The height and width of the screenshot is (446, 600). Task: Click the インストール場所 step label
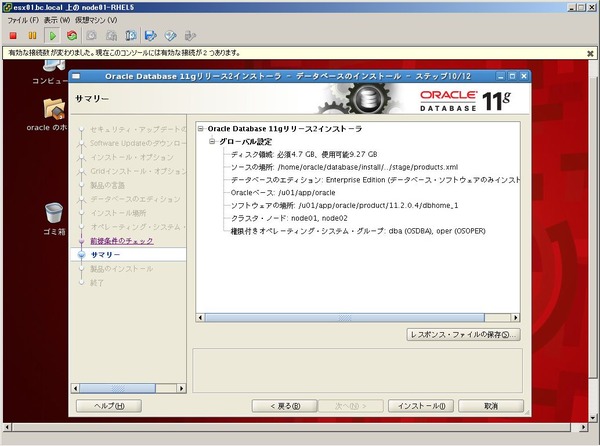coord(118,213)
